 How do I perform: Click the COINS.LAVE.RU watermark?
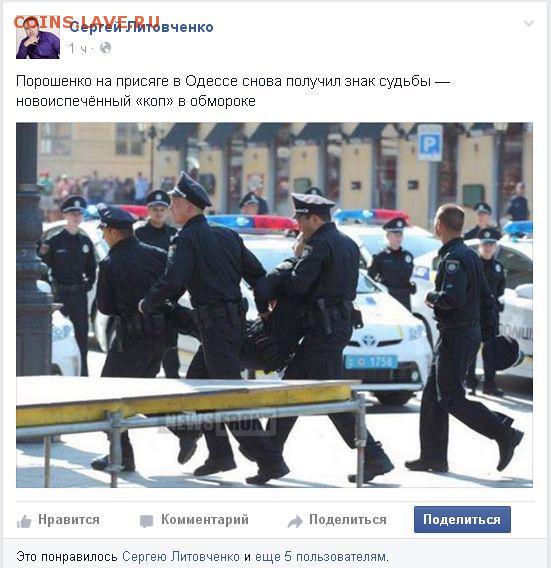(87, 22)
